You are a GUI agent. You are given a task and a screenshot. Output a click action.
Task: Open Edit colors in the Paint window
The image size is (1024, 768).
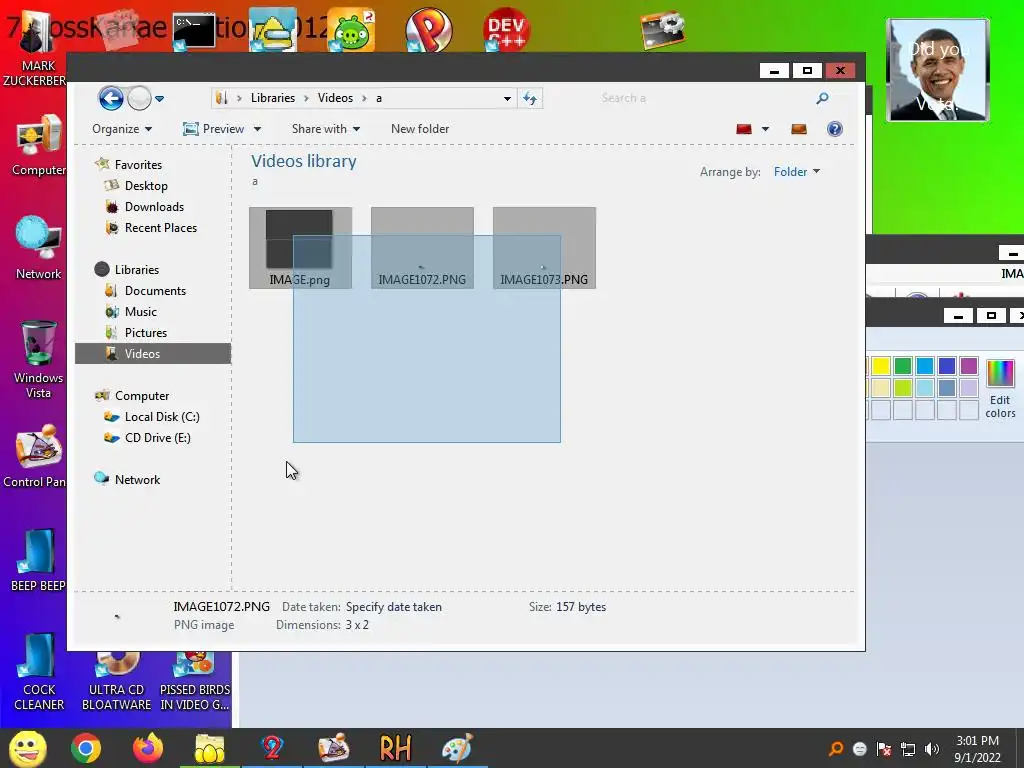(1000, 389)
